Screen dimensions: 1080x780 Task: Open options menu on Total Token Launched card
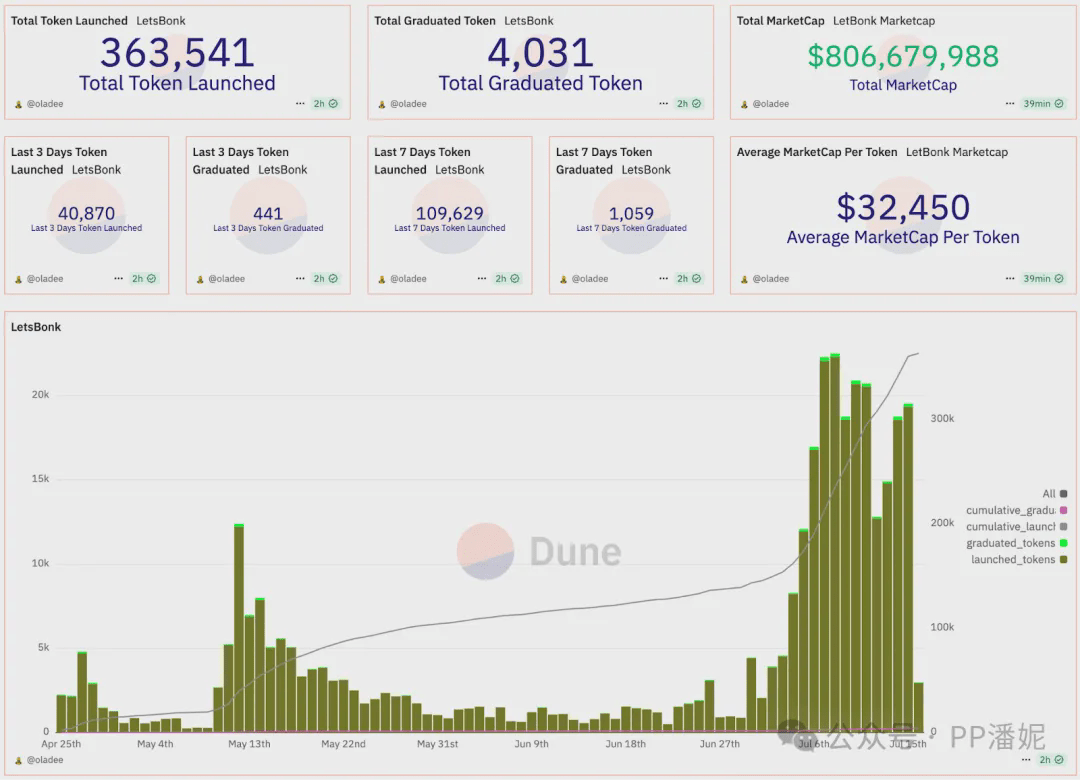(x=300, y=103)
